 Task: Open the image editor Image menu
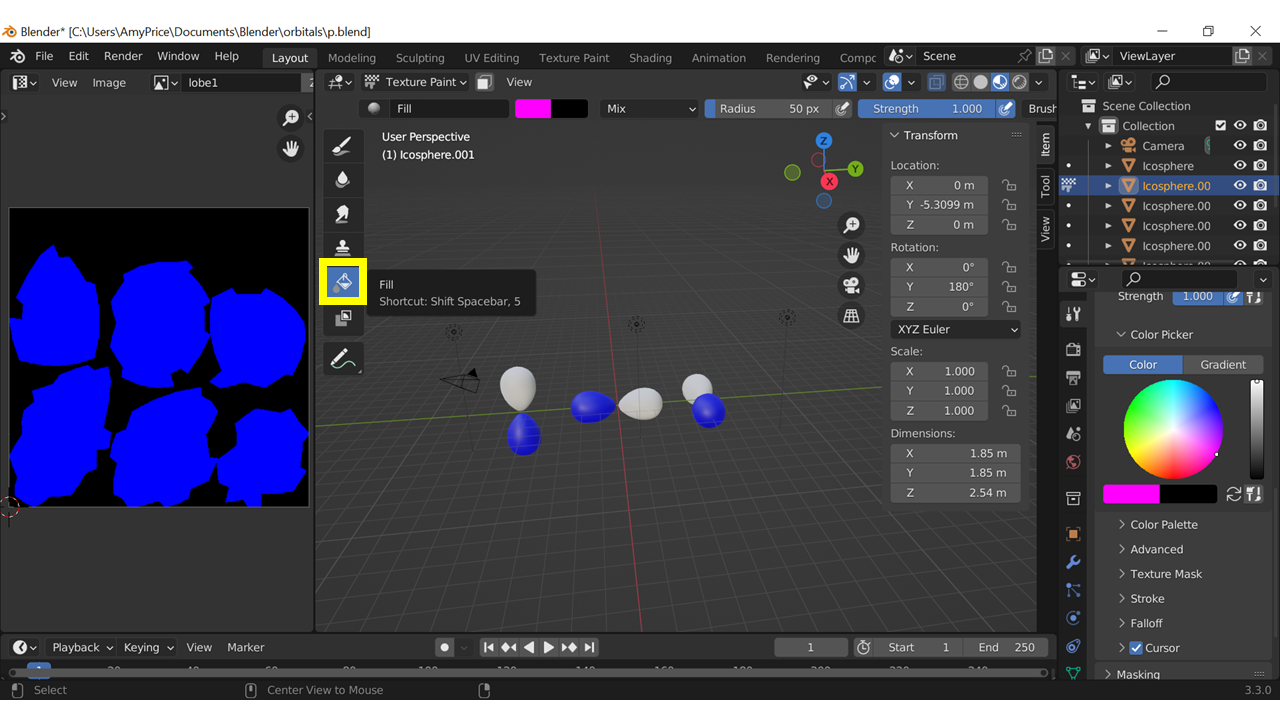[x=109, y=83]
